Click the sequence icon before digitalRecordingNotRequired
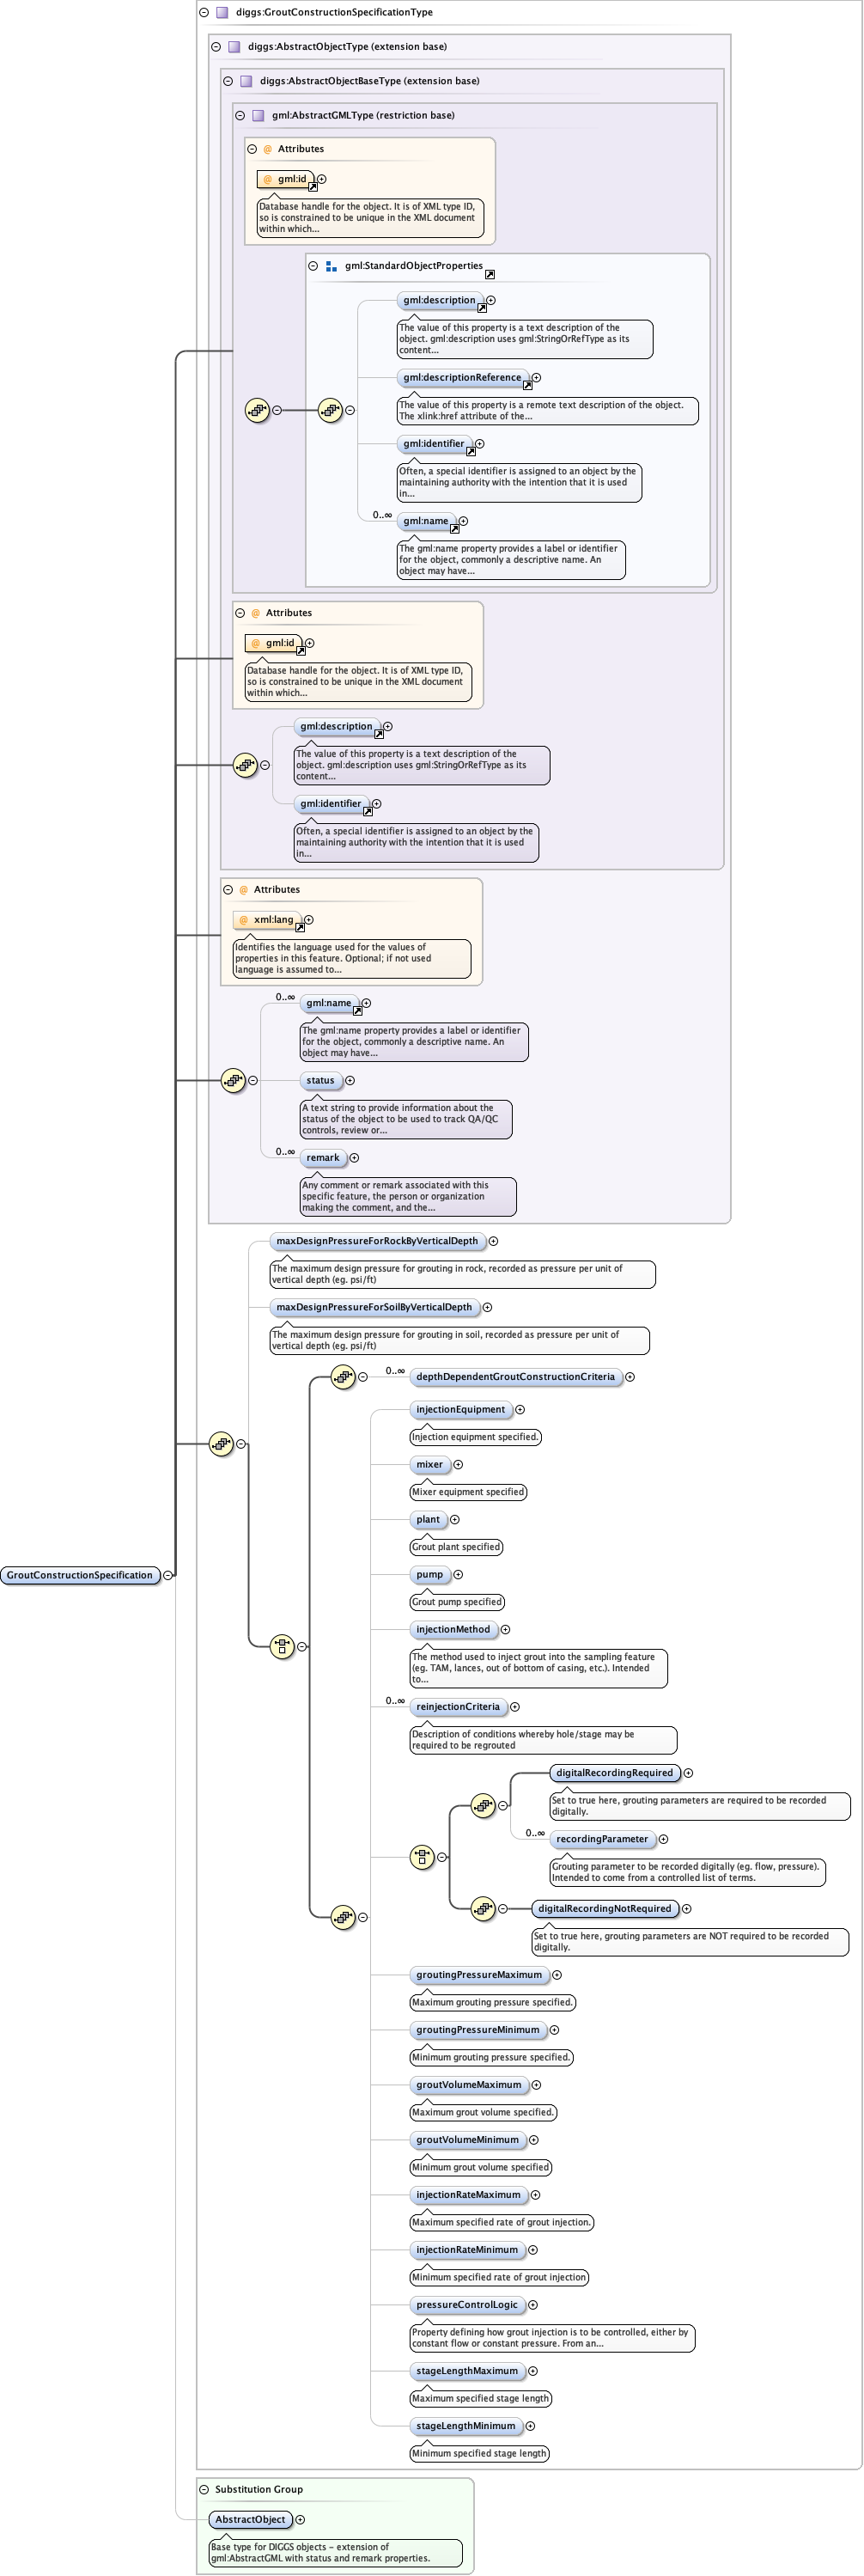This screenshot has width=864, height=2576. tap(483, 1908)
